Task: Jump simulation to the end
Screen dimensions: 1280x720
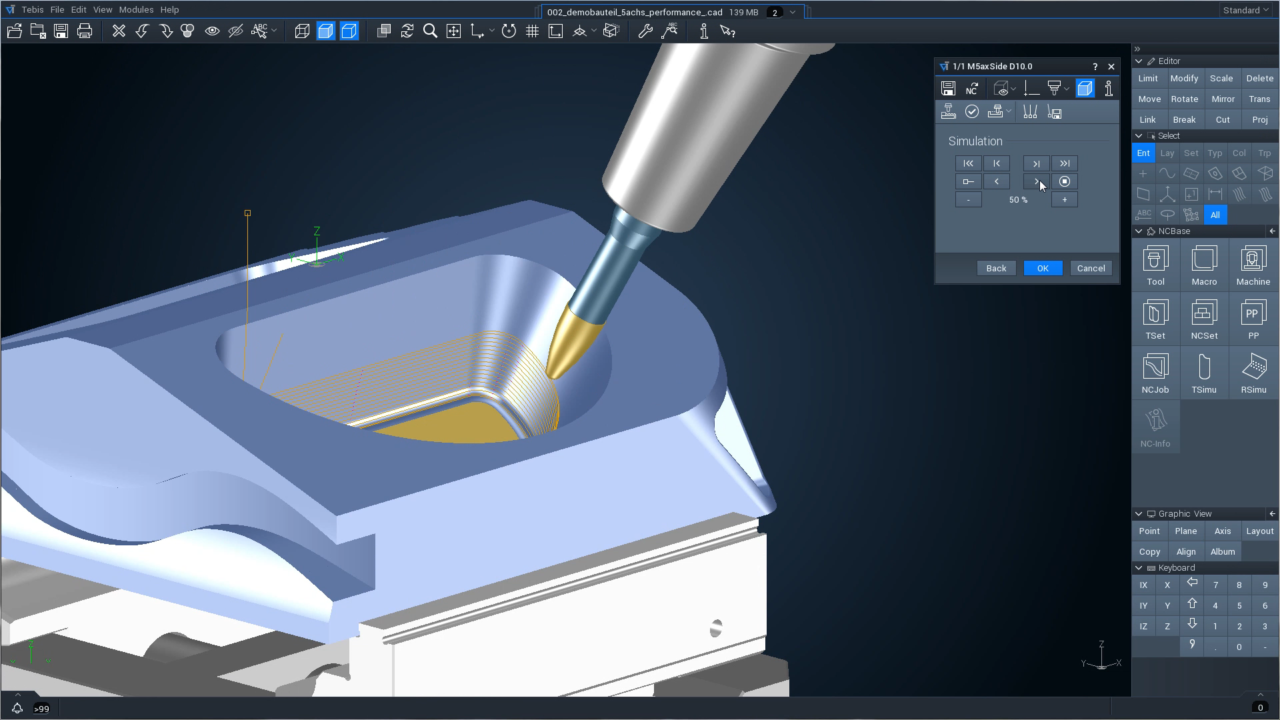Action: 1064,163
